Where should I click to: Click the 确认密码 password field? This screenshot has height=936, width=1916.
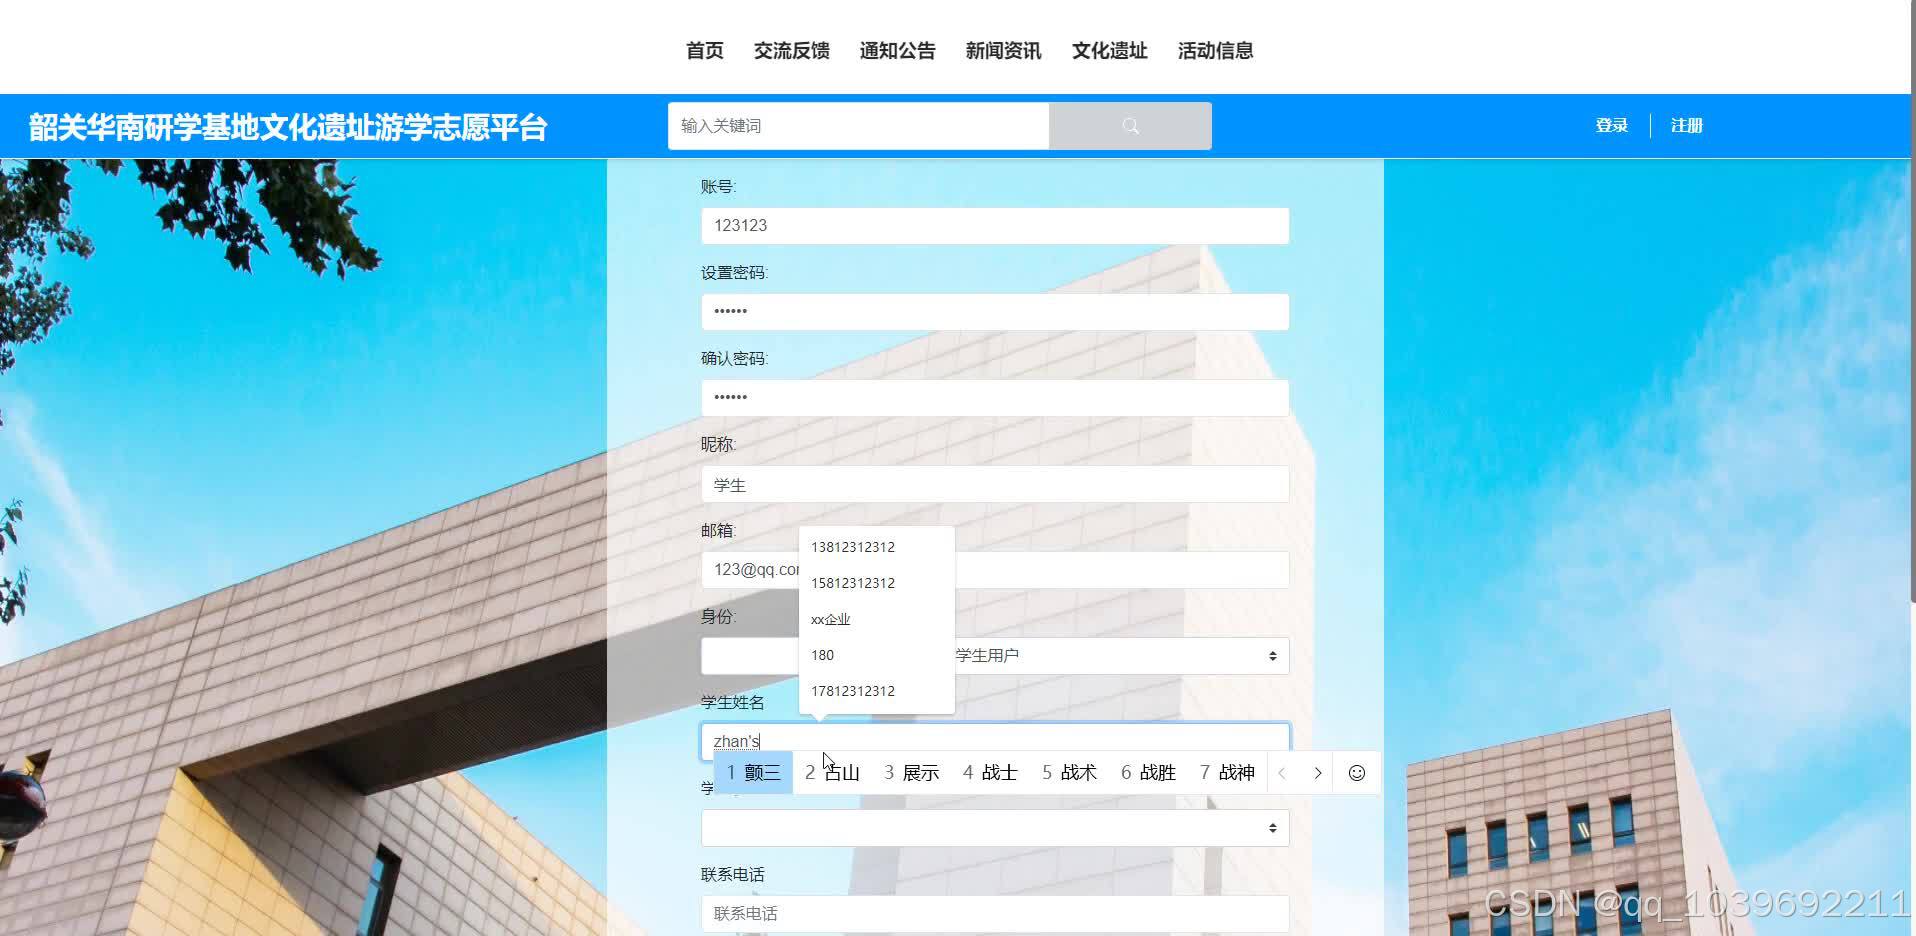[995, 398]
